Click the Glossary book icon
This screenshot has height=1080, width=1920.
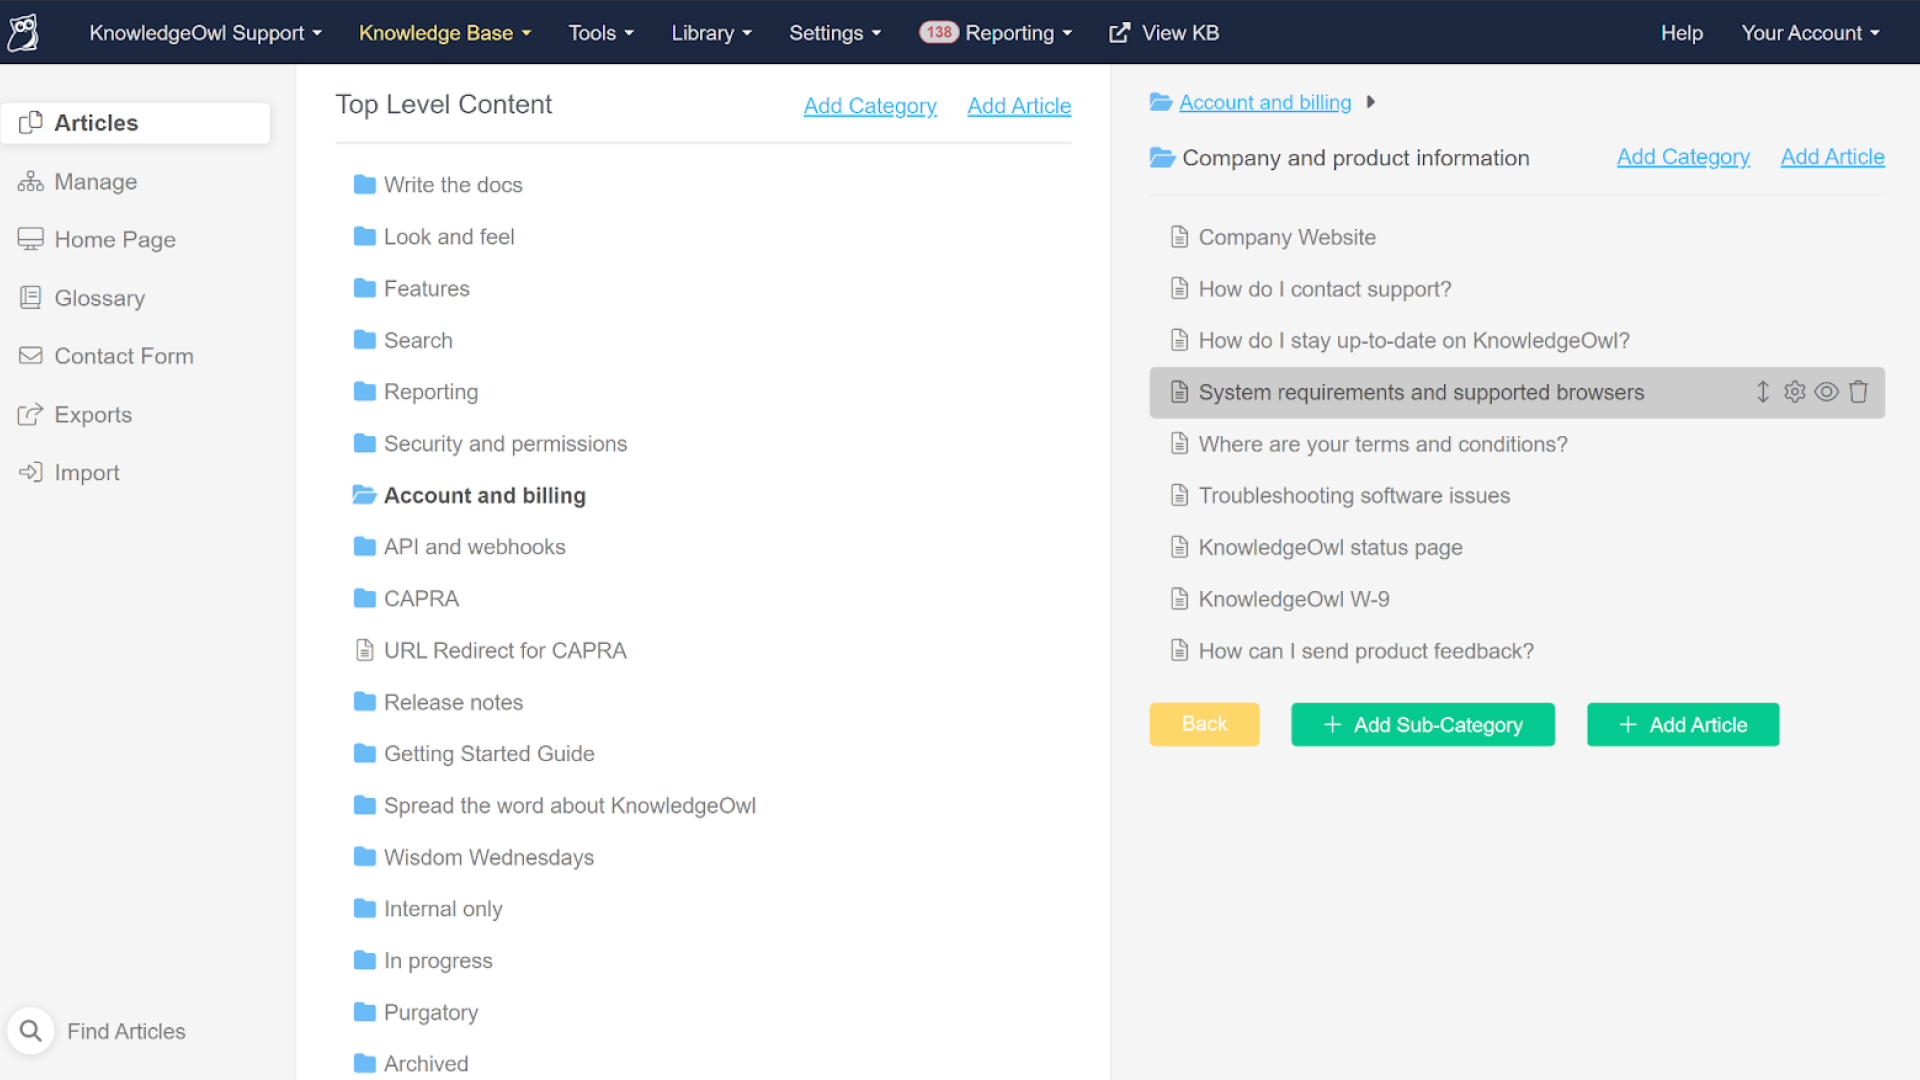tap(31, 298)
